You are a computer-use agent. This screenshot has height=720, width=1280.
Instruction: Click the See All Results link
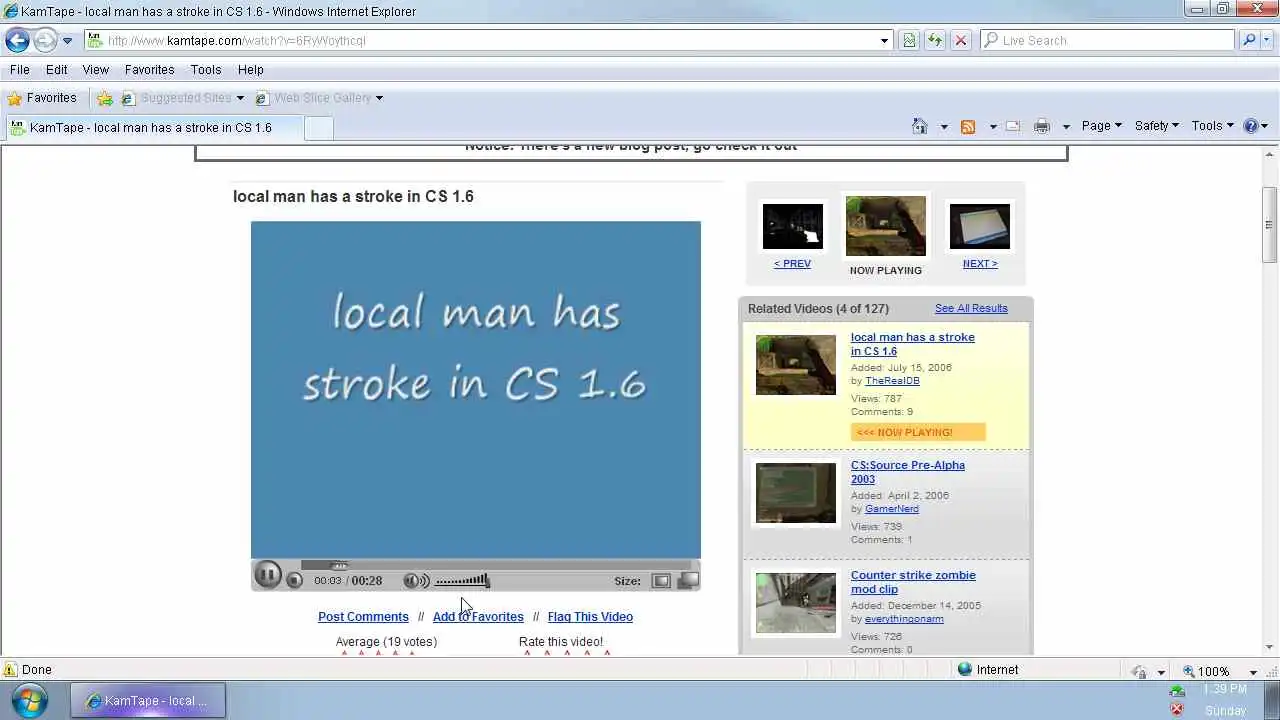coord(971,308)
